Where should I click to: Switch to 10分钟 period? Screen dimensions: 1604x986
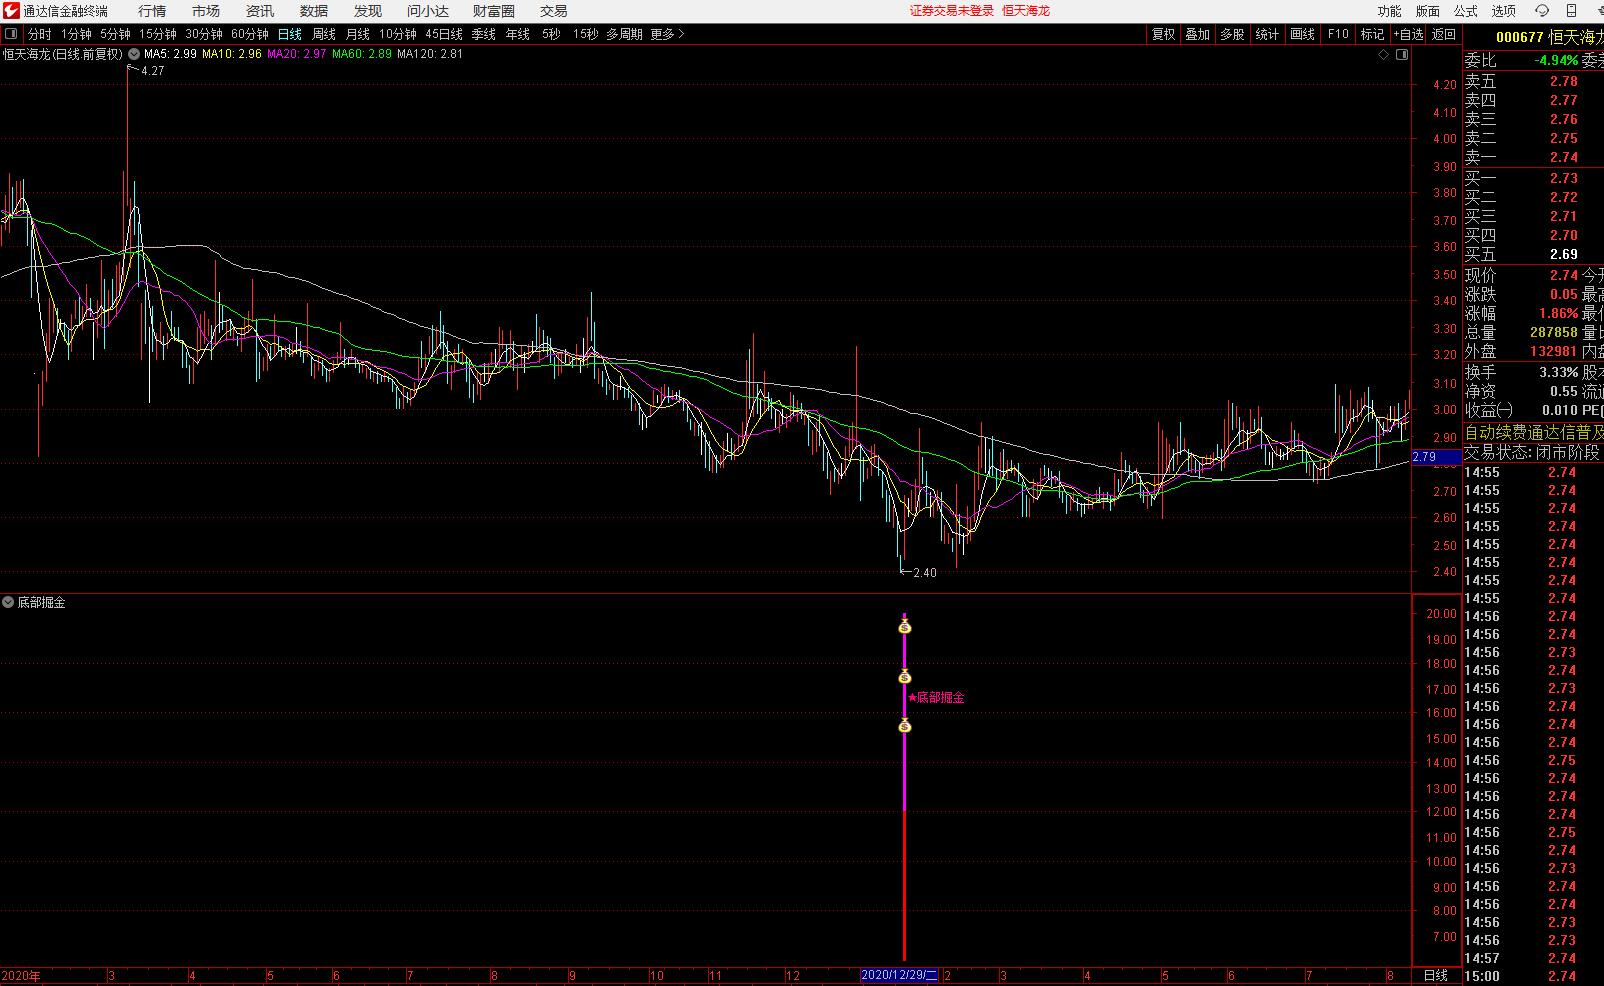tap(397, 34)
